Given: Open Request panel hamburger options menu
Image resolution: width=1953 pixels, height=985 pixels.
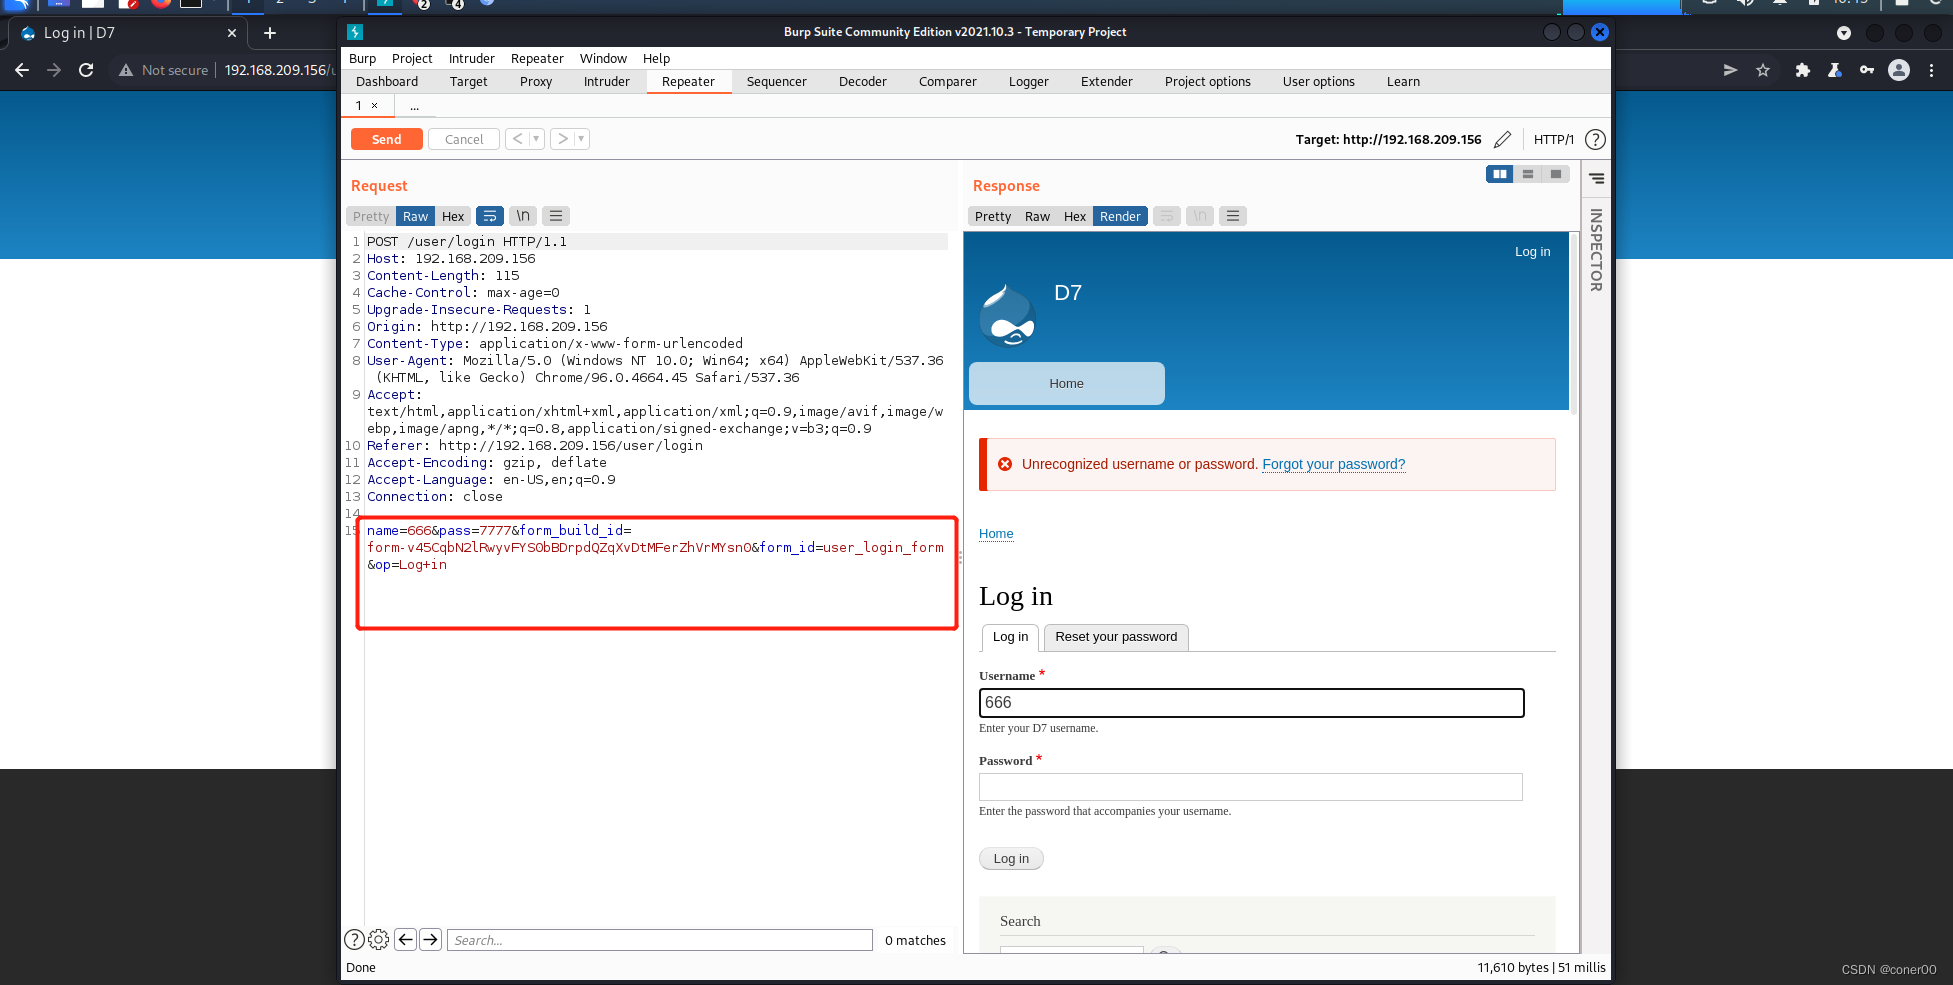Looking at the screenshot, I should [x=556, y=216].
